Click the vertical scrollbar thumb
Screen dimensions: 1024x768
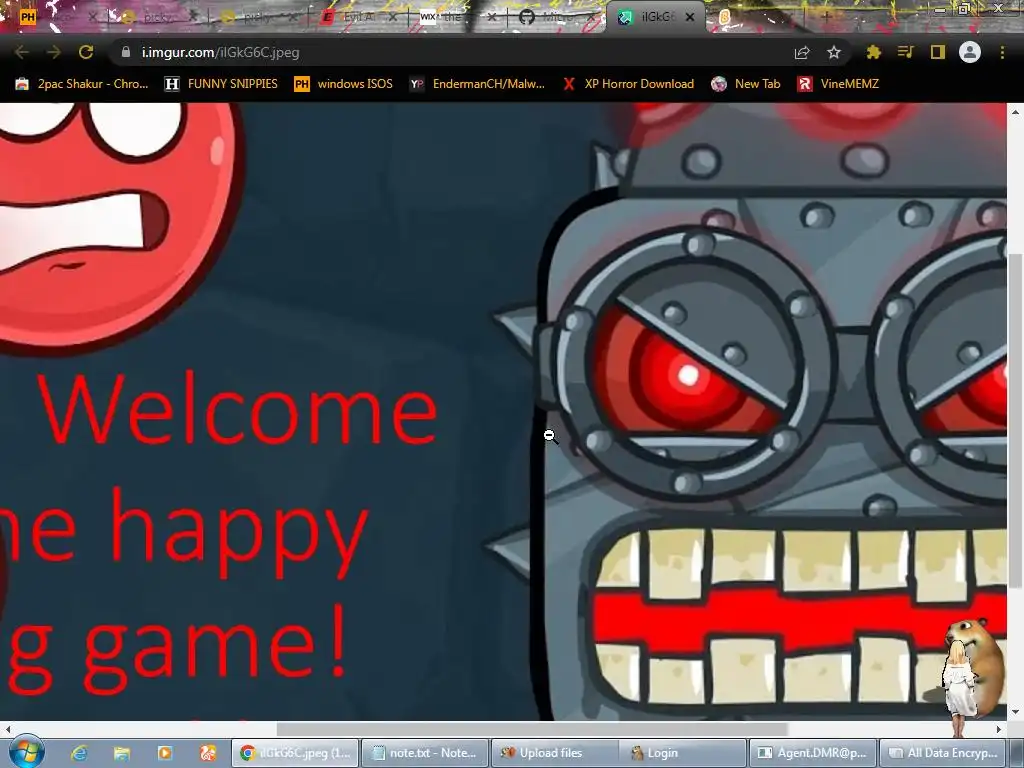pyautogui.click(x=1014, y=421)
